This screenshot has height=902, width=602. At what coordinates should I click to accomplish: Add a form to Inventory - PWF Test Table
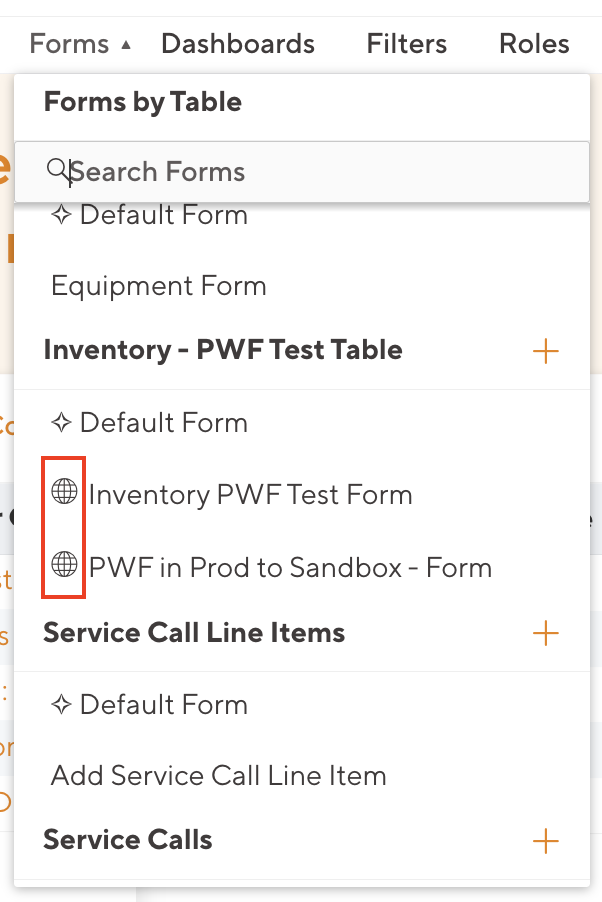546,351
